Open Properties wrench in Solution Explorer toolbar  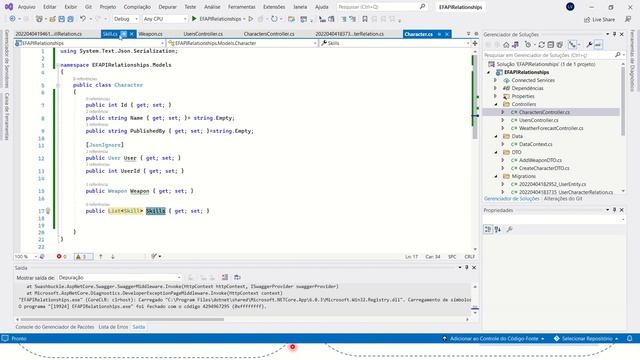click(589, 45)
